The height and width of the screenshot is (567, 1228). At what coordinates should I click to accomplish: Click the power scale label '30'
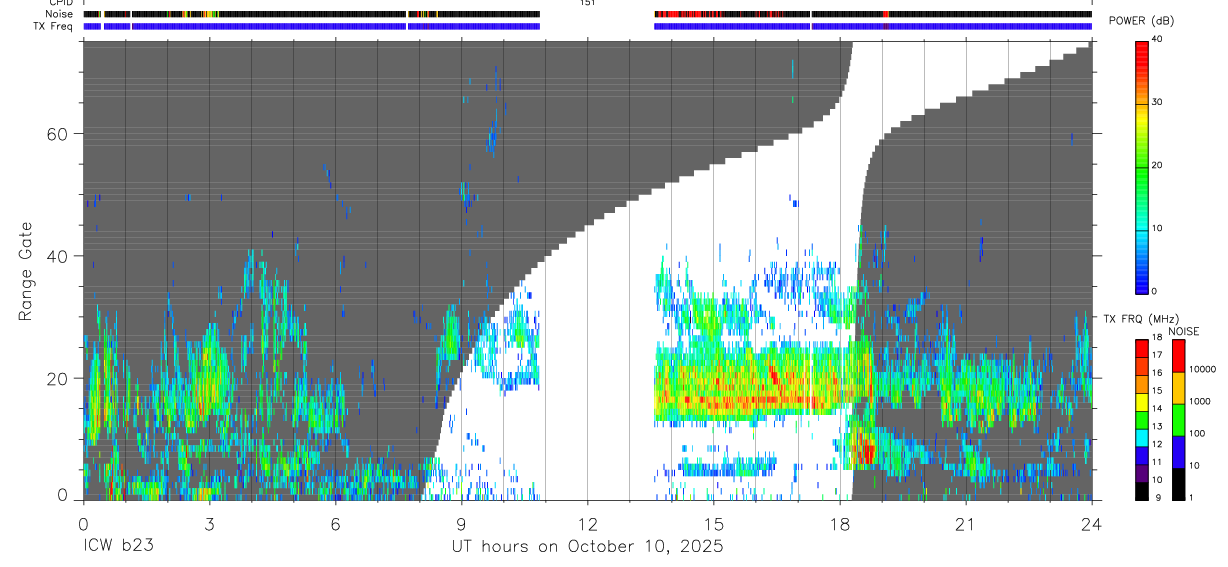(x=1157, y=102)
